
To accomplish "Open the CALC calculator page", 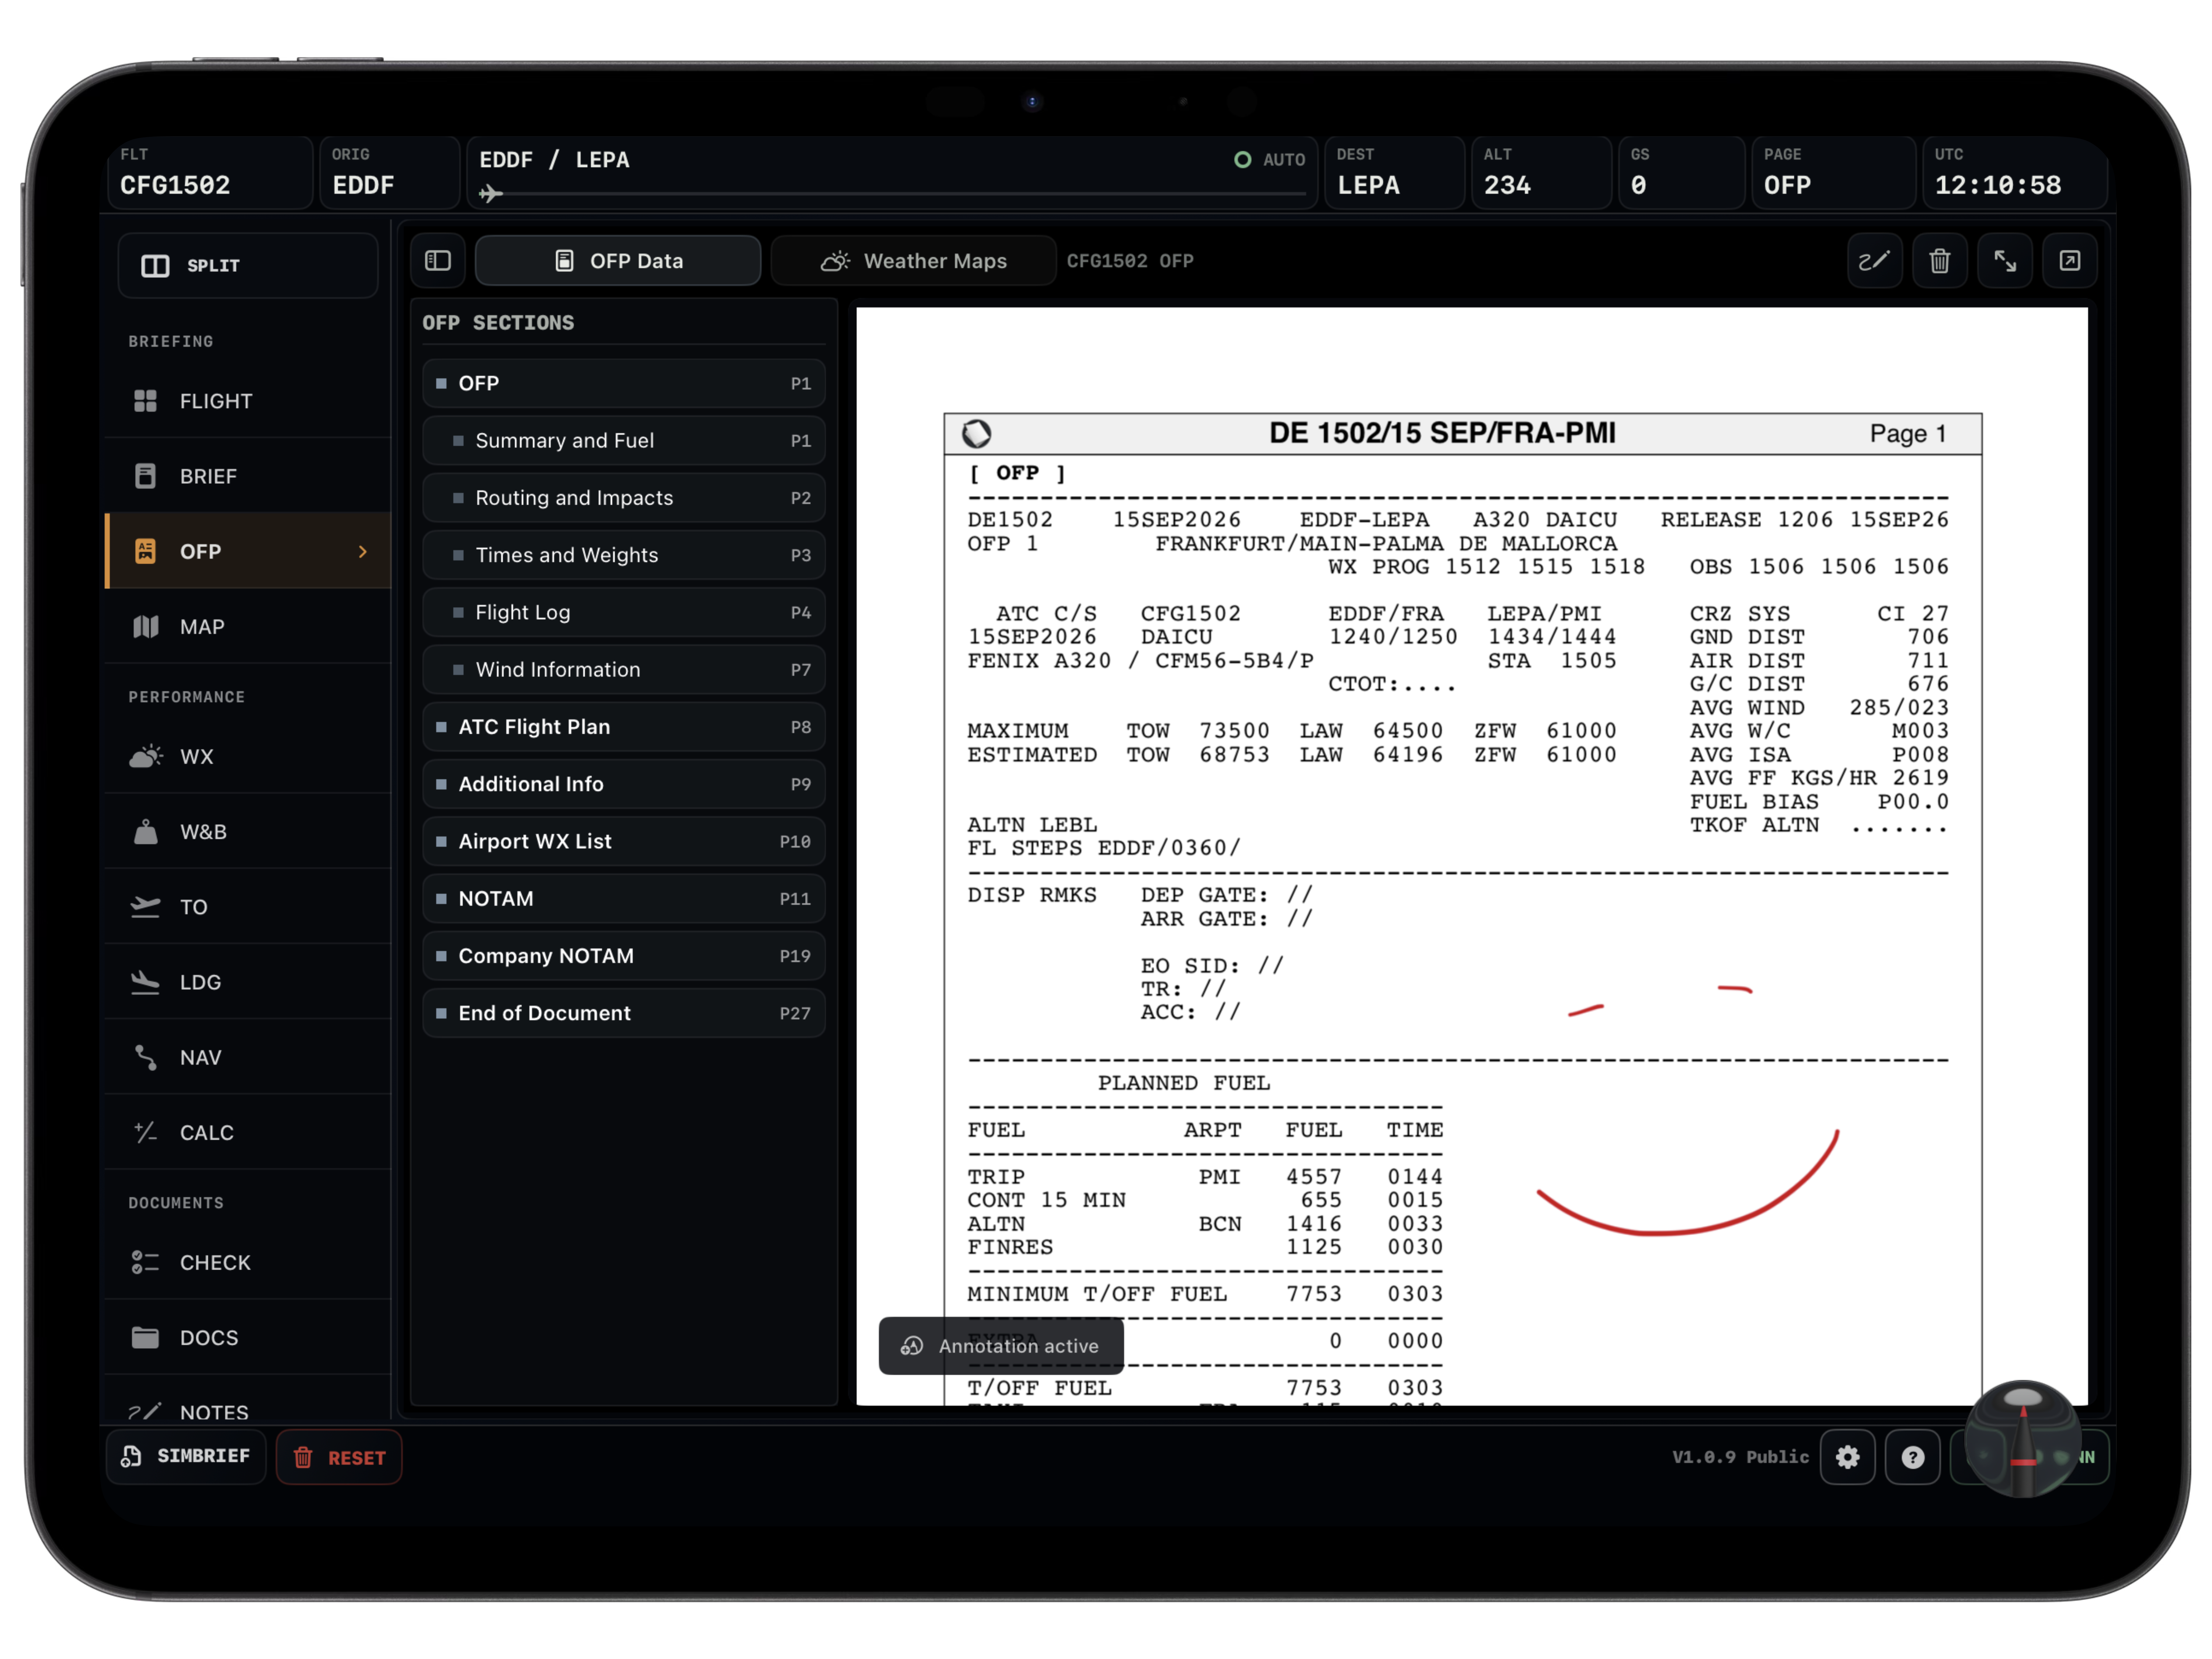I will [x=248, y=1133].
